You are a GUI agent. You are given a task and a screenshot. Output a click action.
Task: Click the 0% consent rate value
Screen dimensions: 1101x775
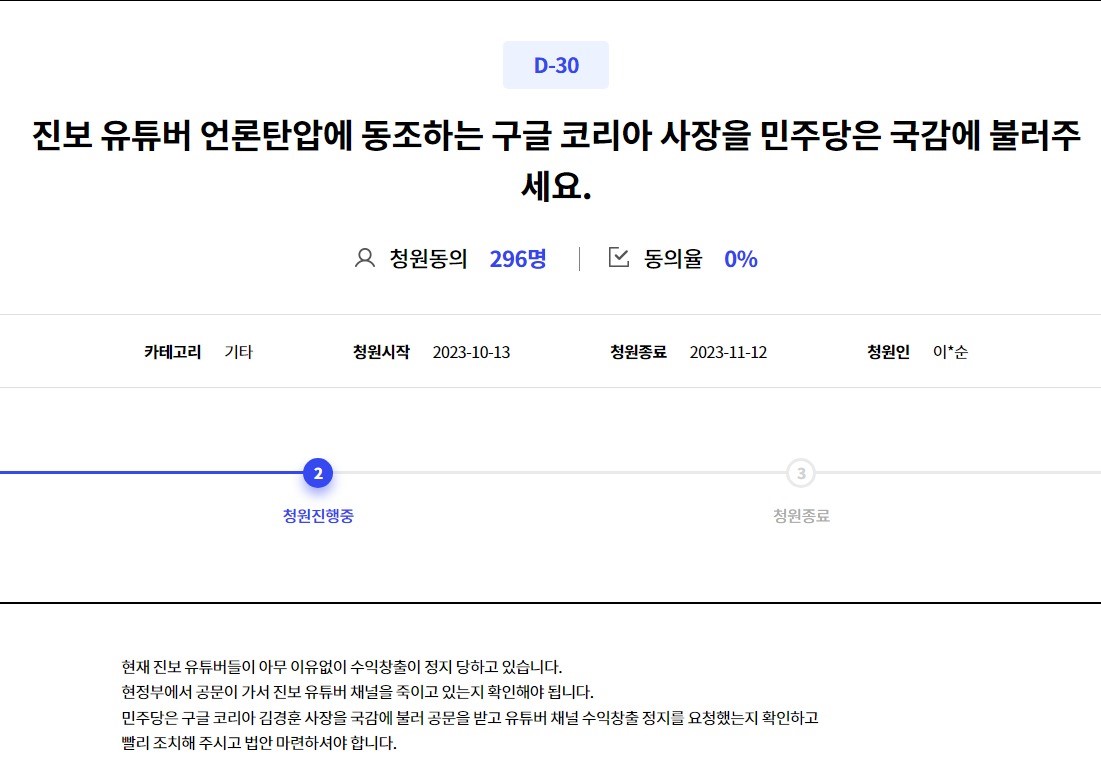(741, 259)
